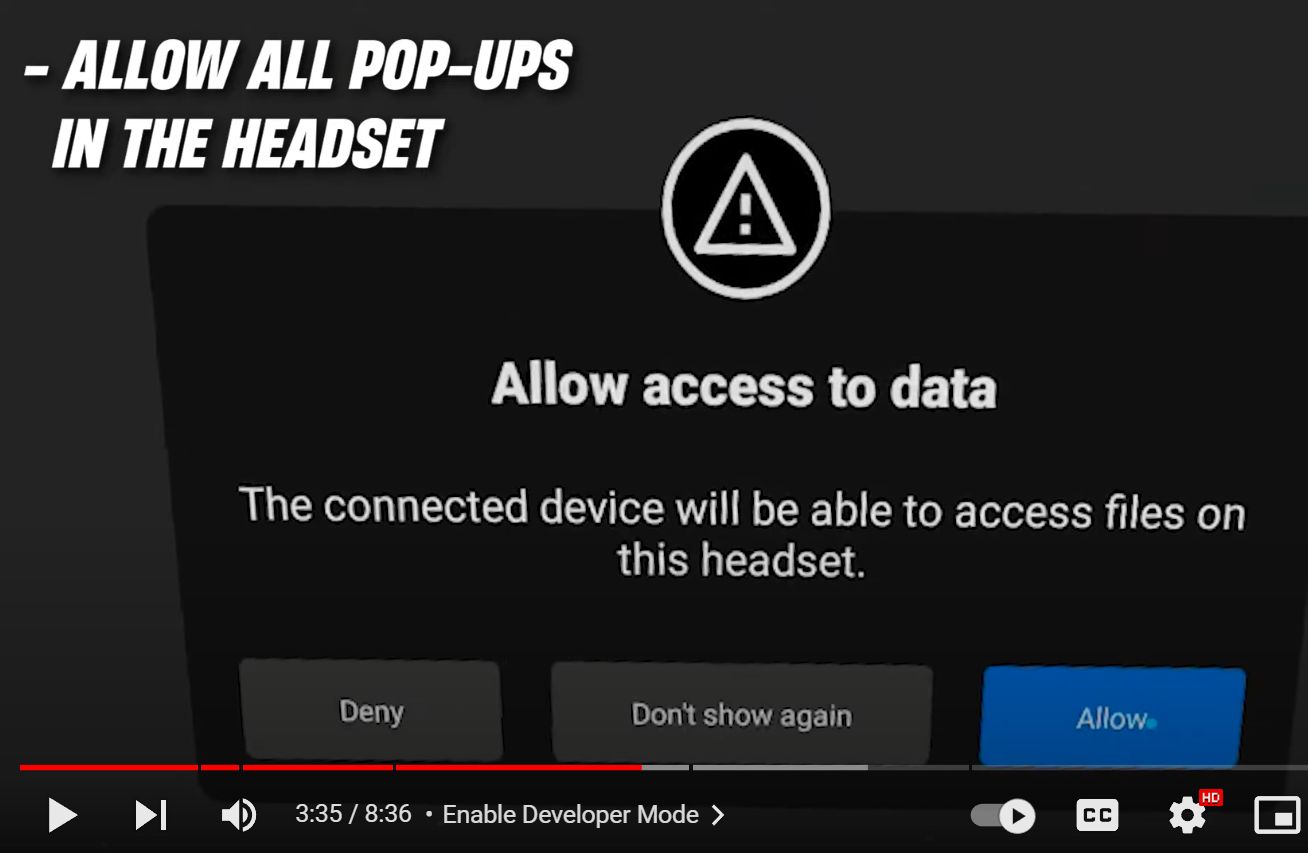Skip to the next video
Screen dimensions: 1308x853
(x=151, y=815)
